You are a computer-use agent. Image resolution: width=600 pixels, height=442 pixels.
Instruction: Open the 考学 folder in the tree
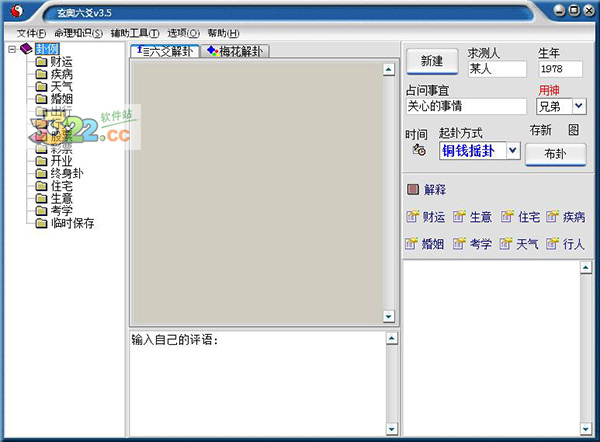(x=54, y=210)
